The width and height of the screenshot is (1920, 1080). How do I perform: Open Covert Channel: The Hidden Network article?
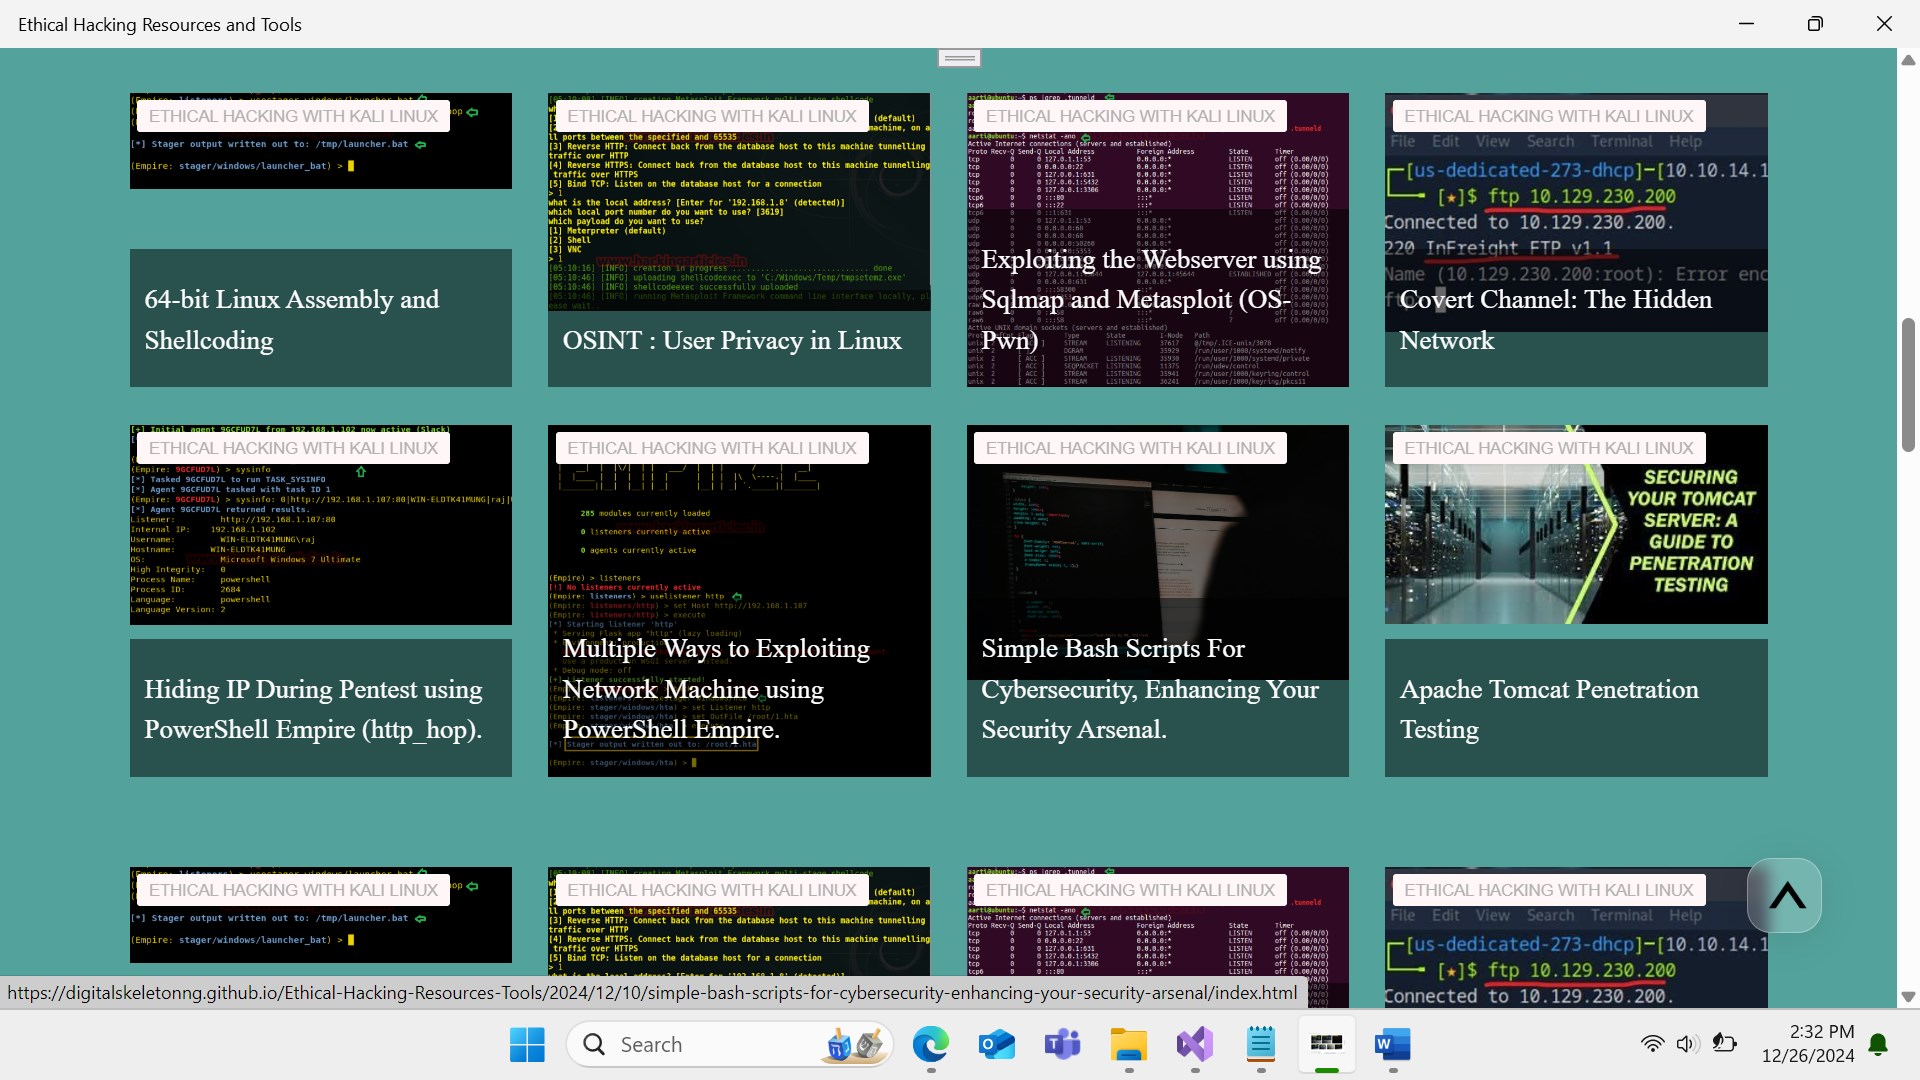(1556, 320)
